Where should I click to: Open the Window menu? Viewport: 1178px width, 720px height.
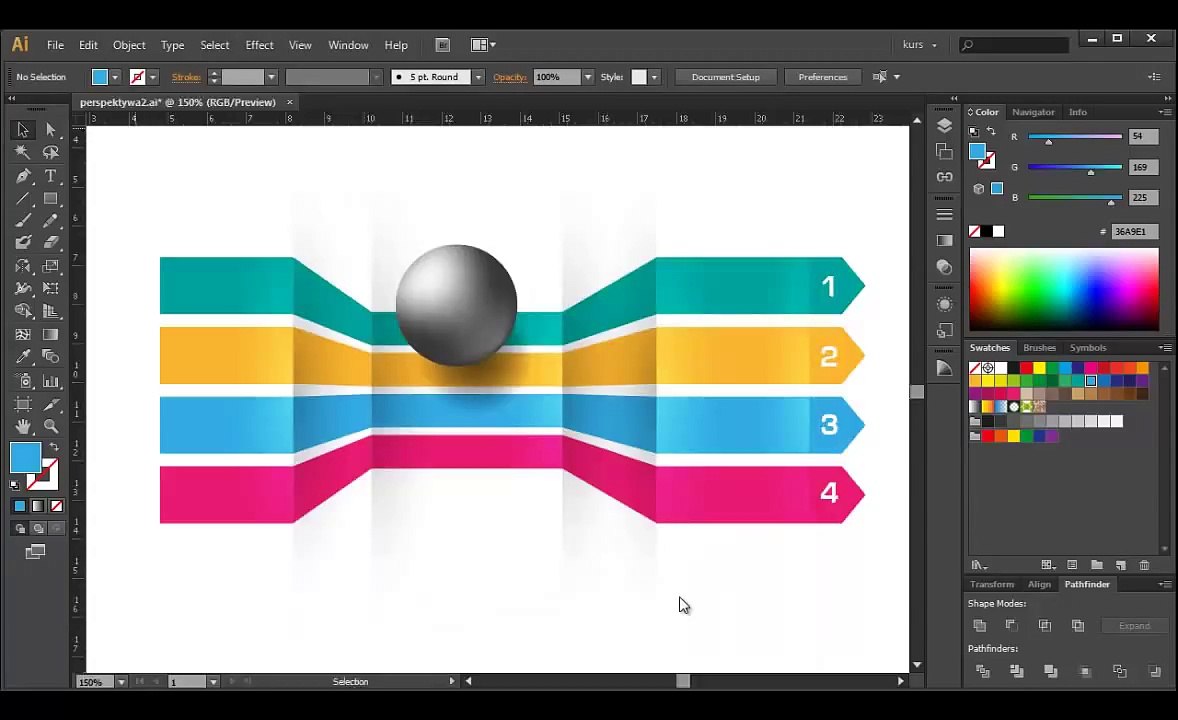348,45
